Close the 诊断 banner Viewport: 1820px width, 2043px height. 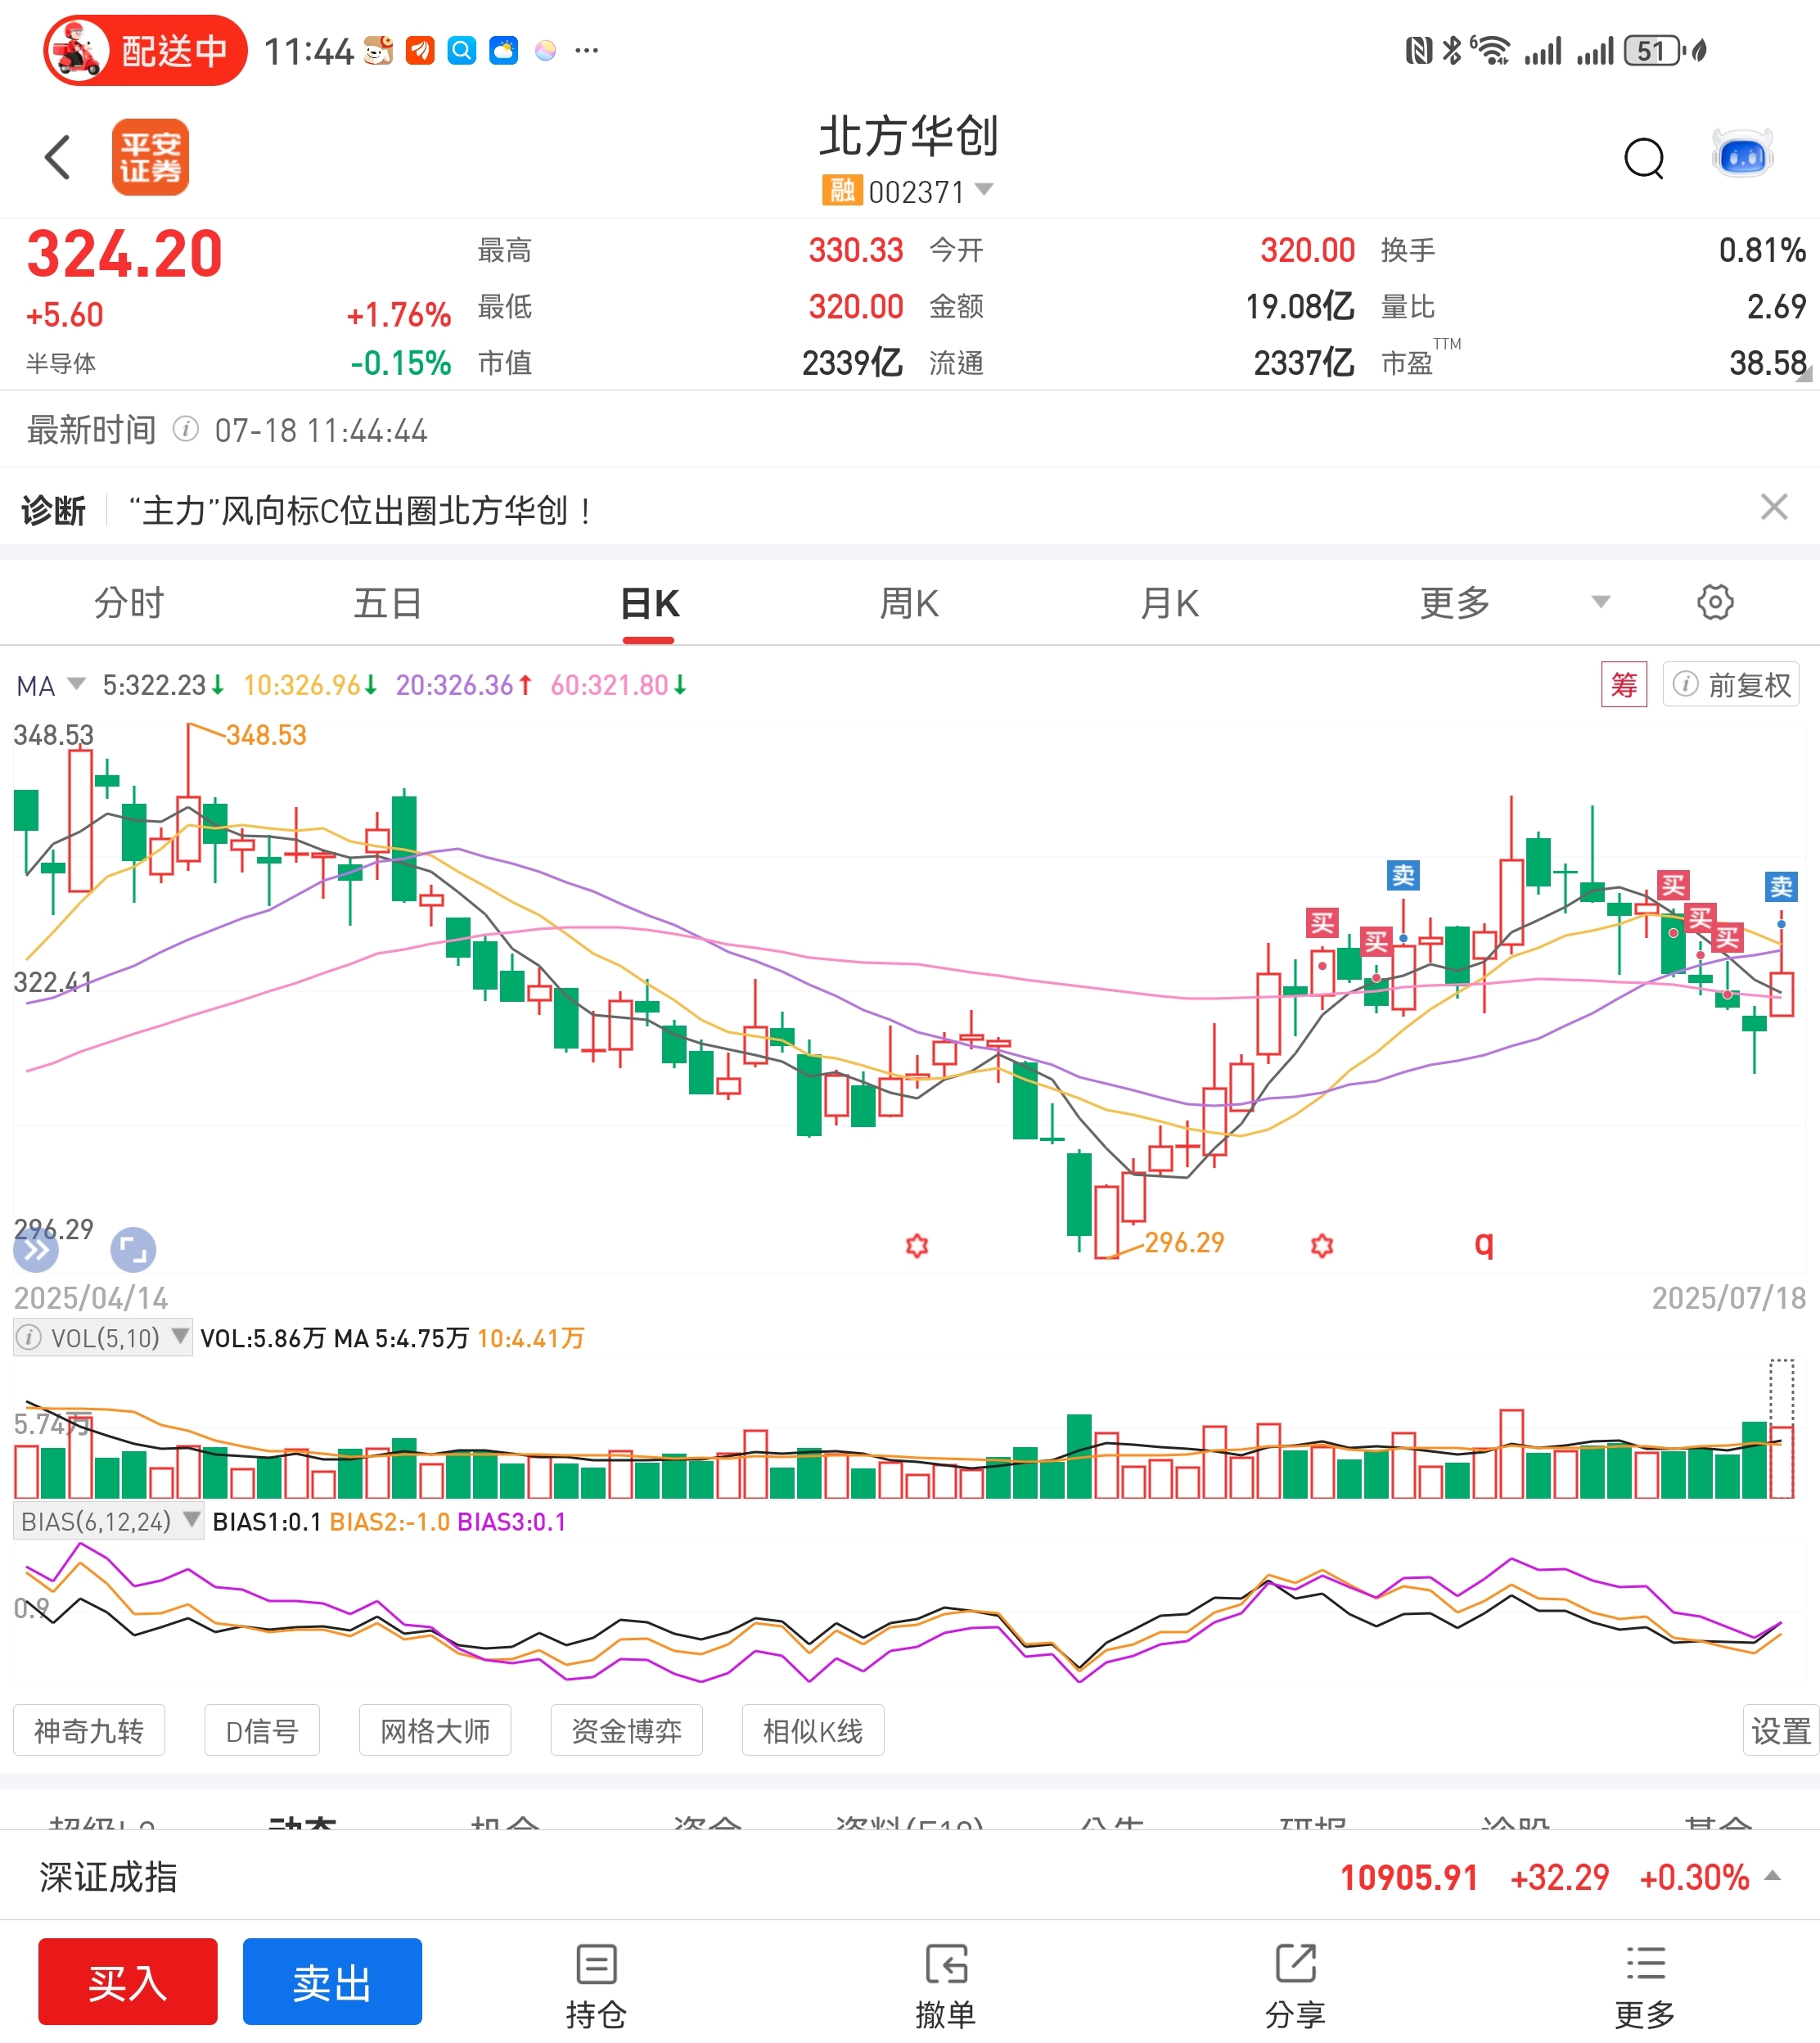coord(1774,508)
